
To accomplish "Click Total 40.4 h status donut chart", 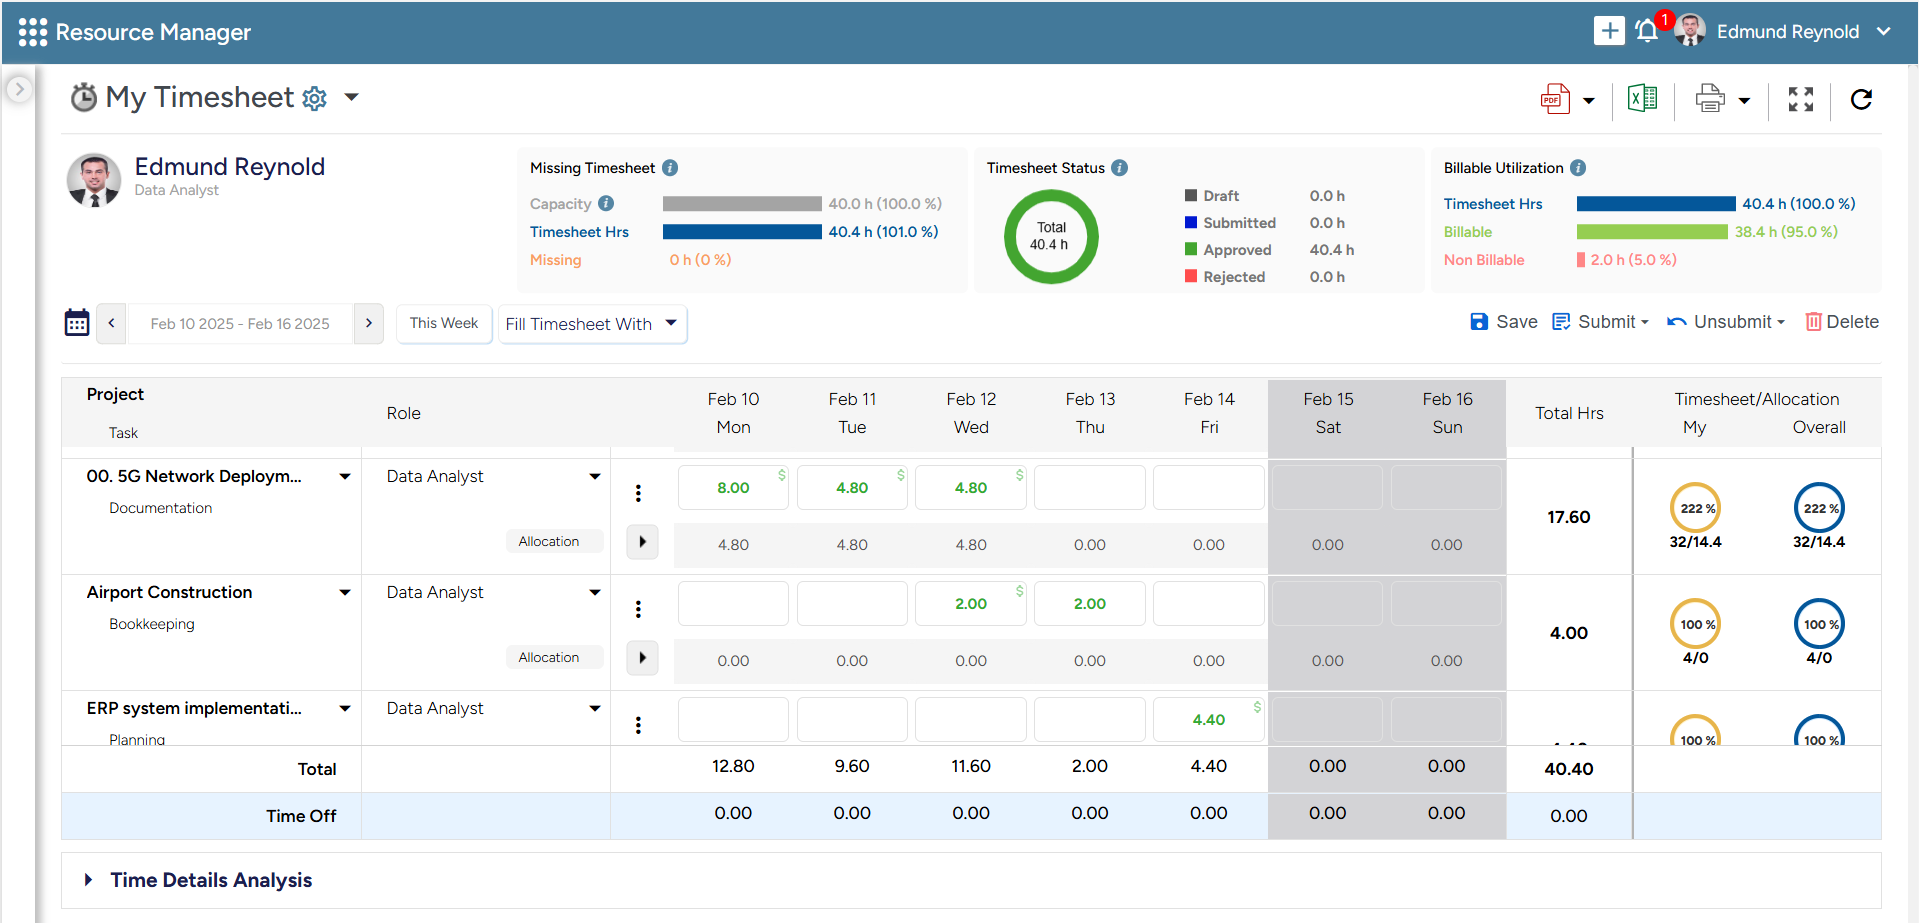I will (x=1051, y=236).
